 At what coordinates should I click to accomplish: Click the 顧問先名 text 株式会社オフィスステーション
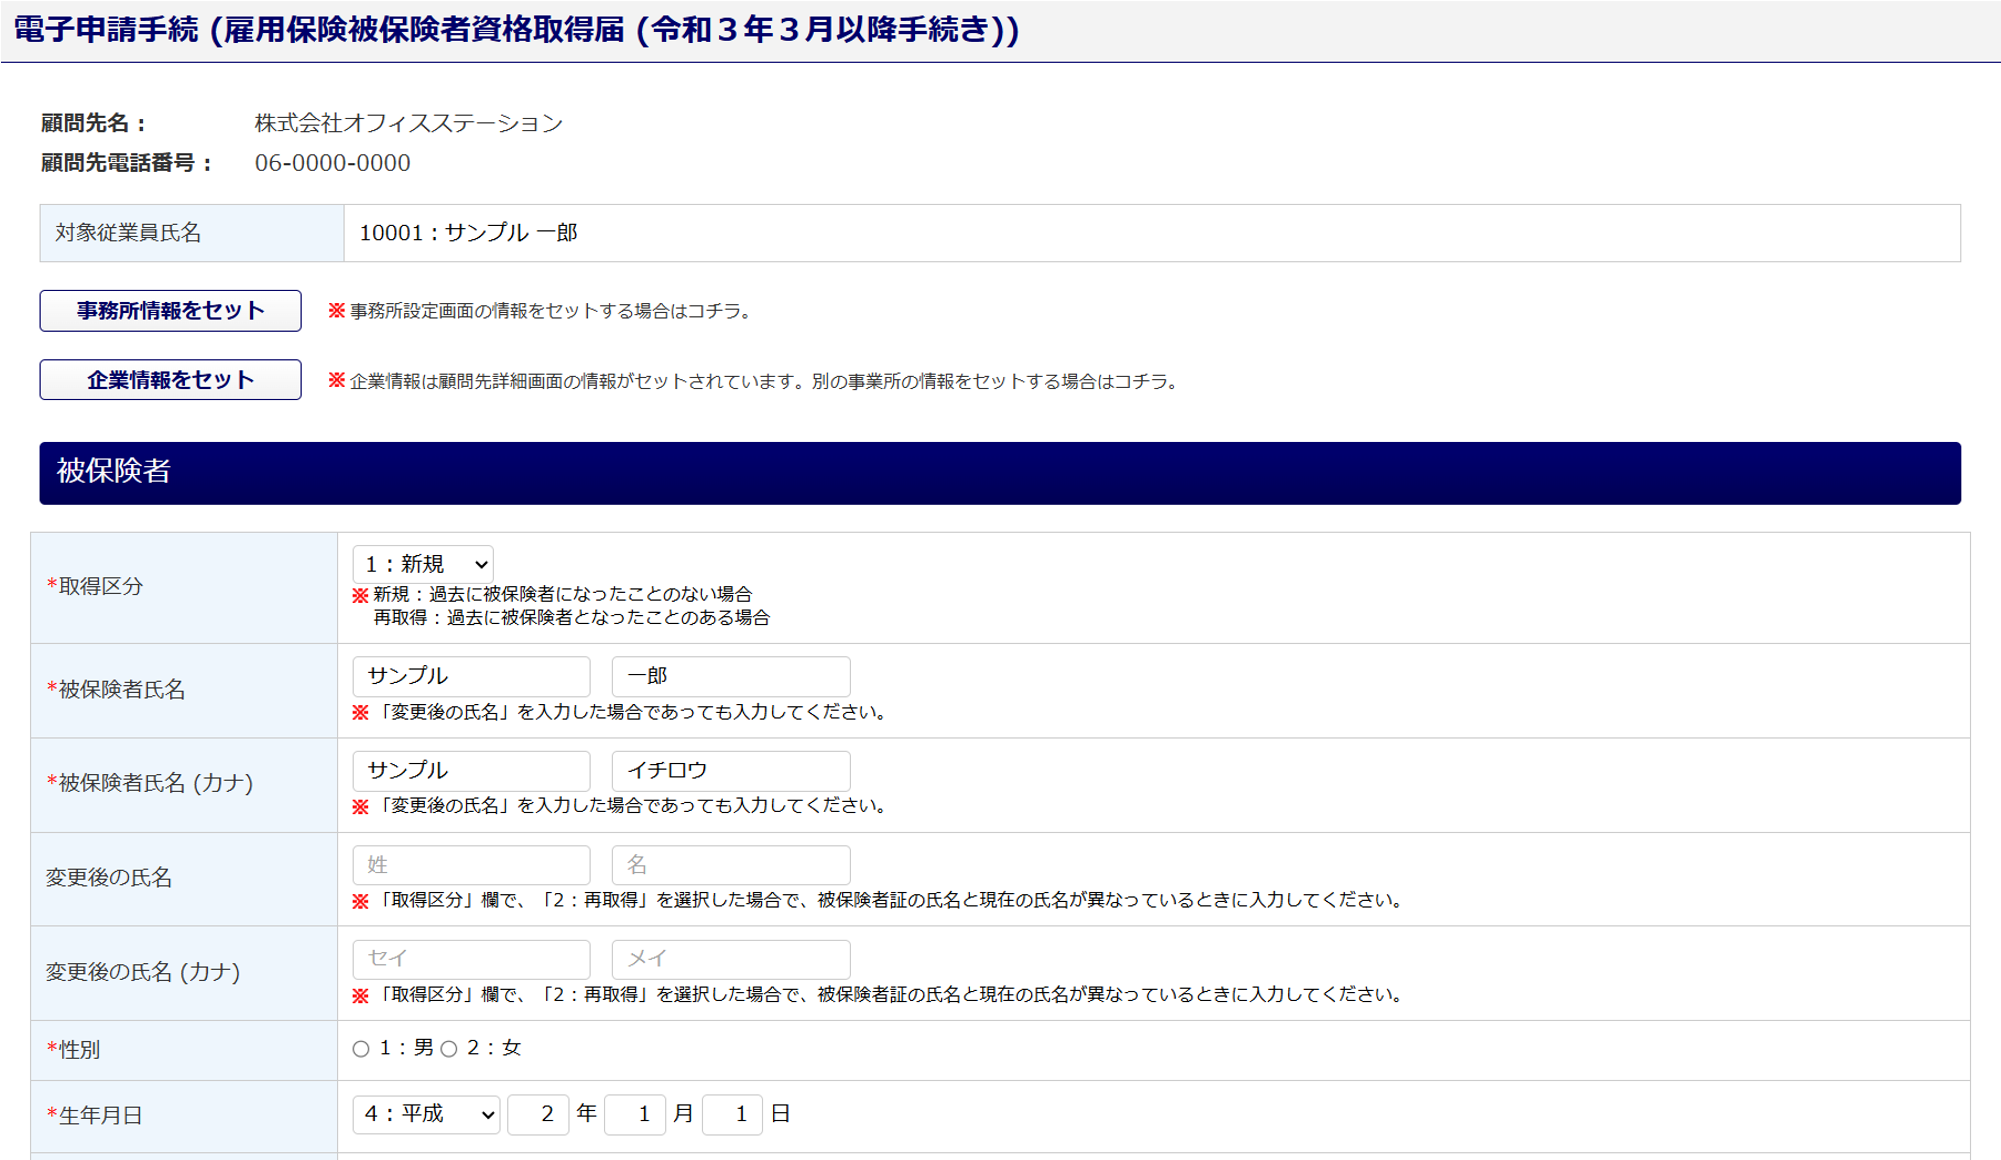(409, 123)
